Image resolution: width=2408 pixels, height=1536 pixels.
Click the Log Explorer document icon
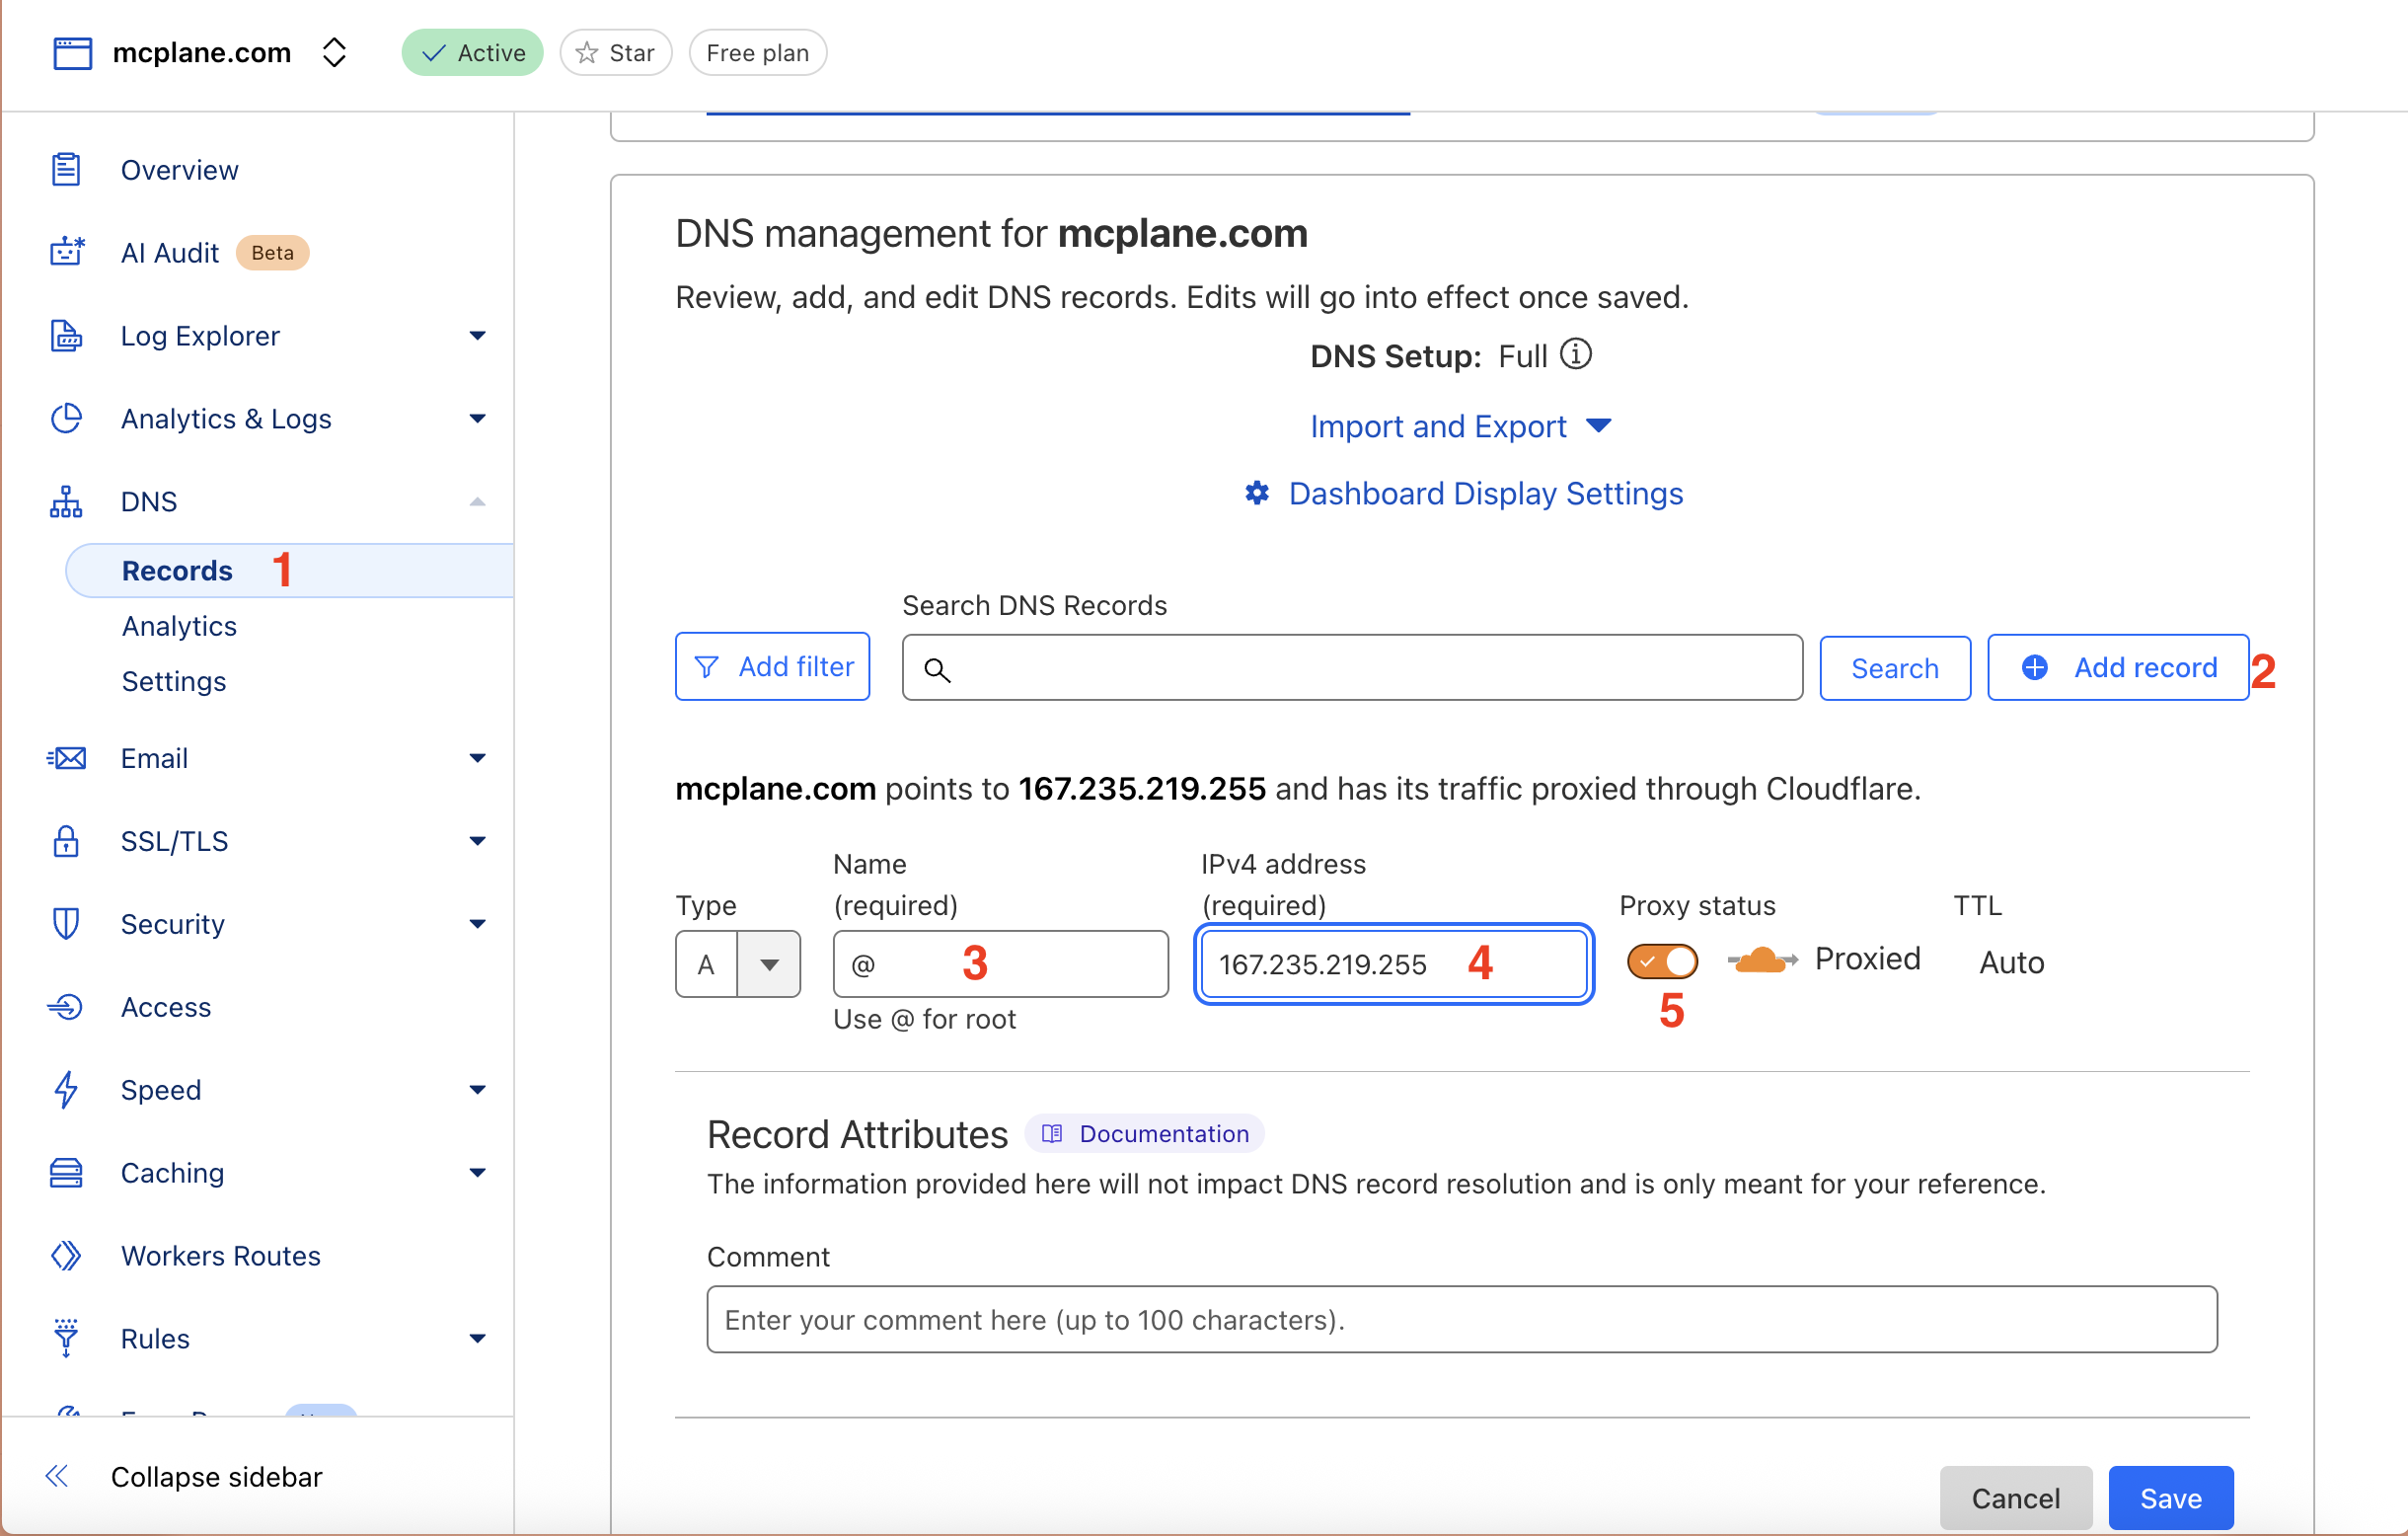[66, 335]
